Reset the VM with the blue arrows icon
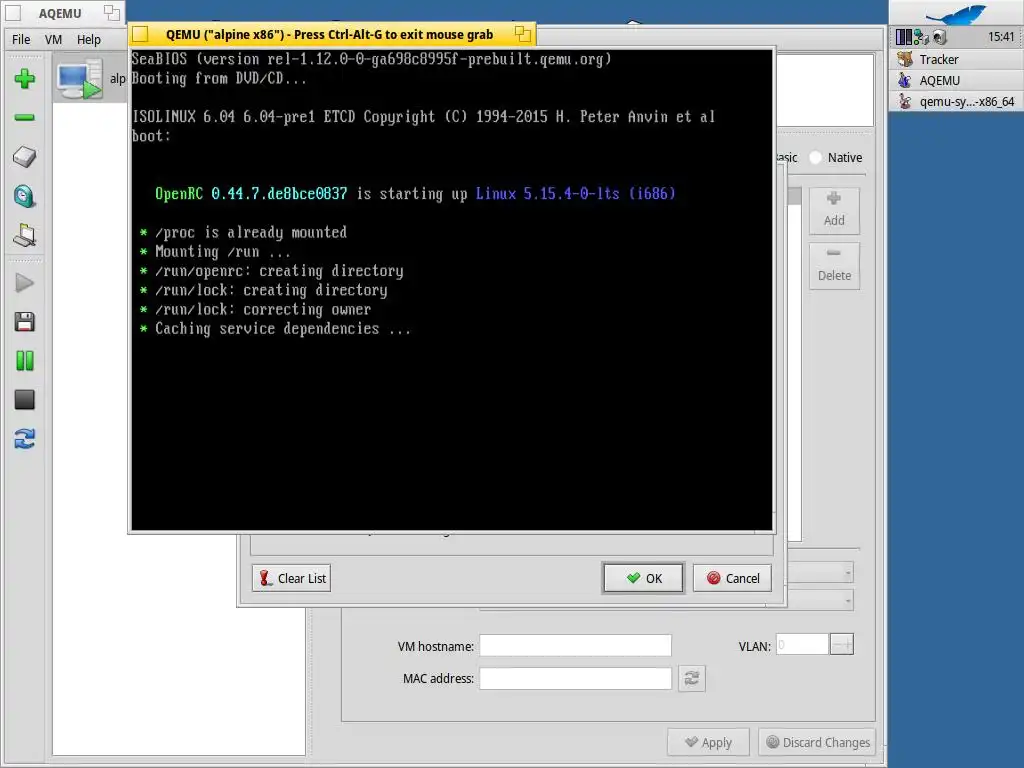The image size is (1024, 768). [25, 439]
